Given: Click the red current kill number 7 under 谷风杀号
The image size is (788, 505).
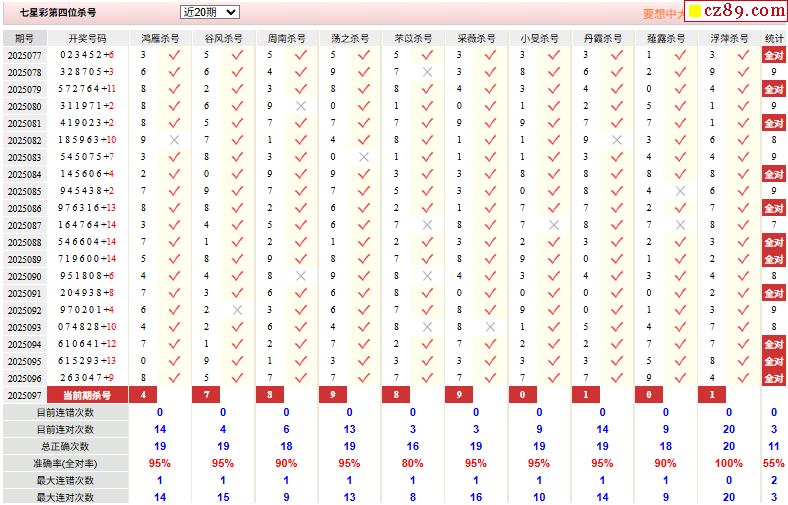Looking at the screenshot, I should coord(207,395).
